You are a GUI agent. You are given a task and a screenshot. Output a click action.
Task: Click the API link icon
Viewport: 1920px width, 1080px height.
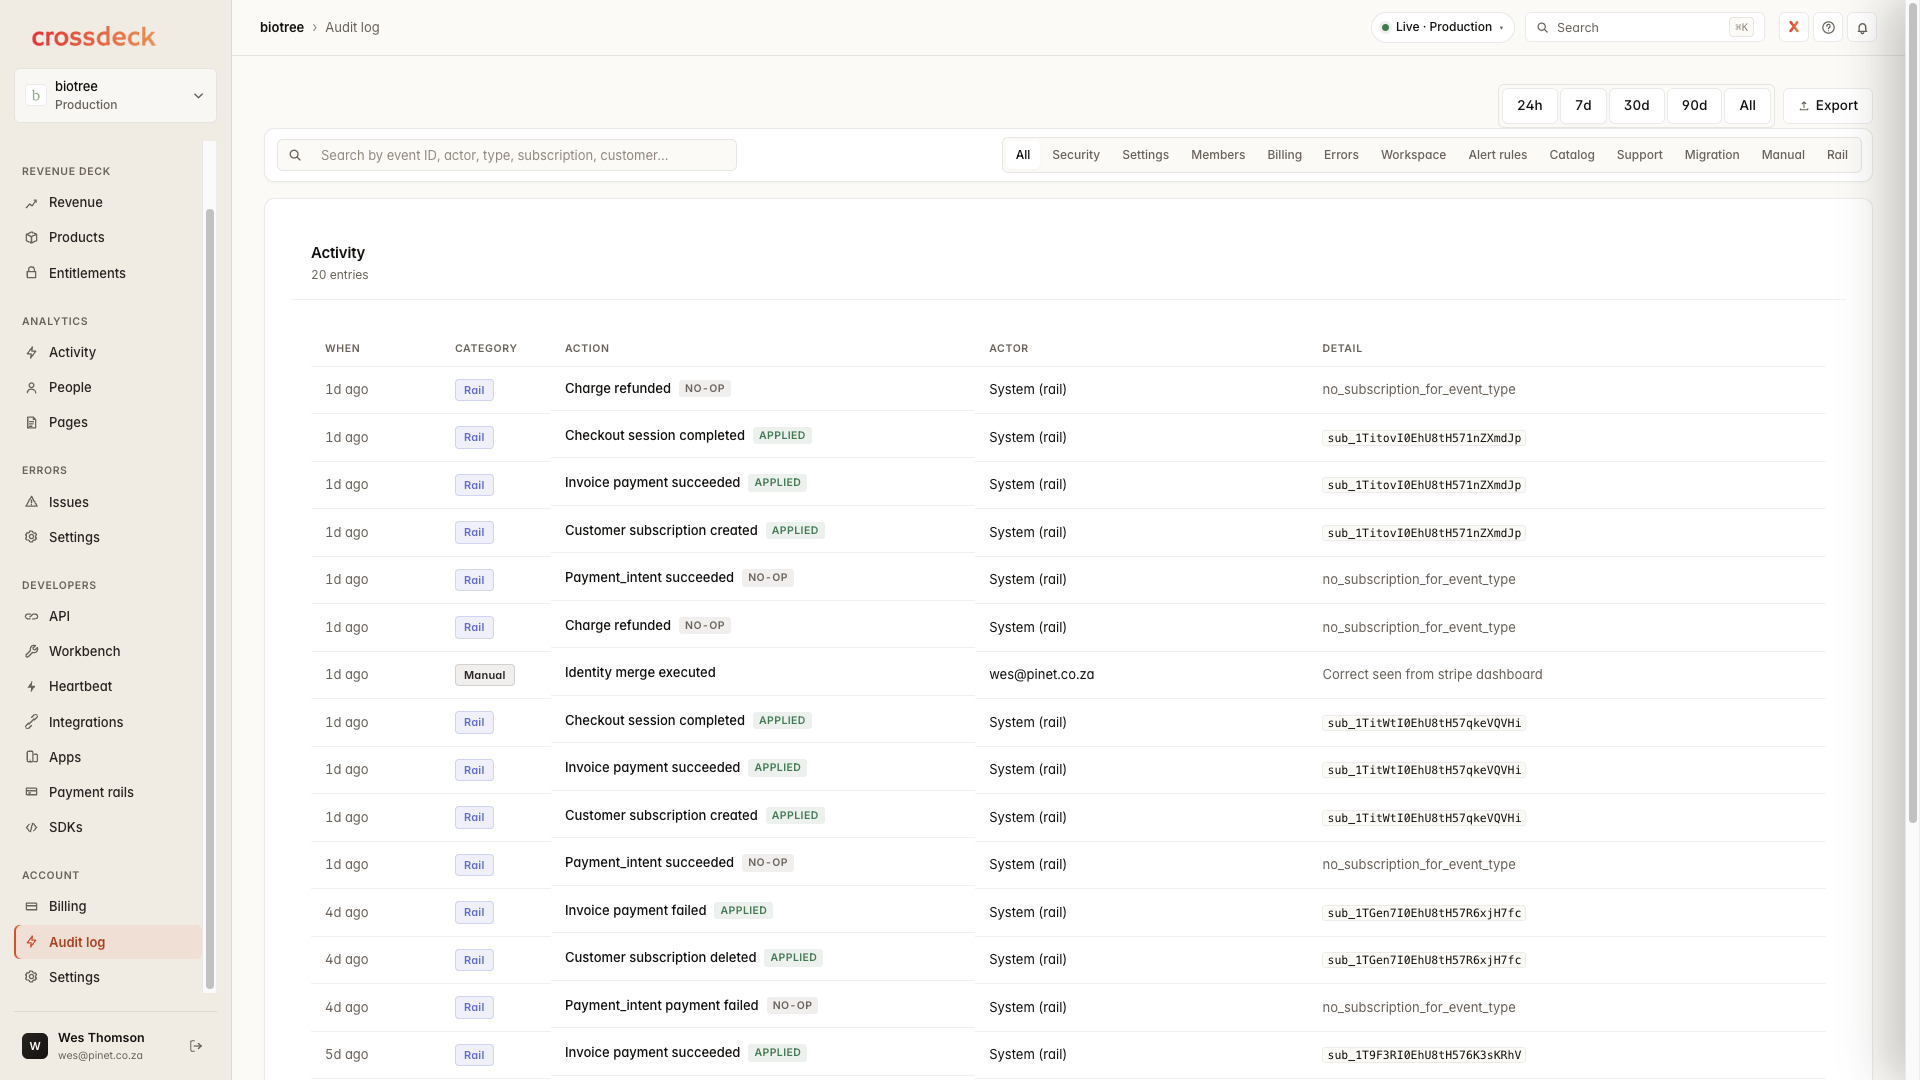point(31,617)
